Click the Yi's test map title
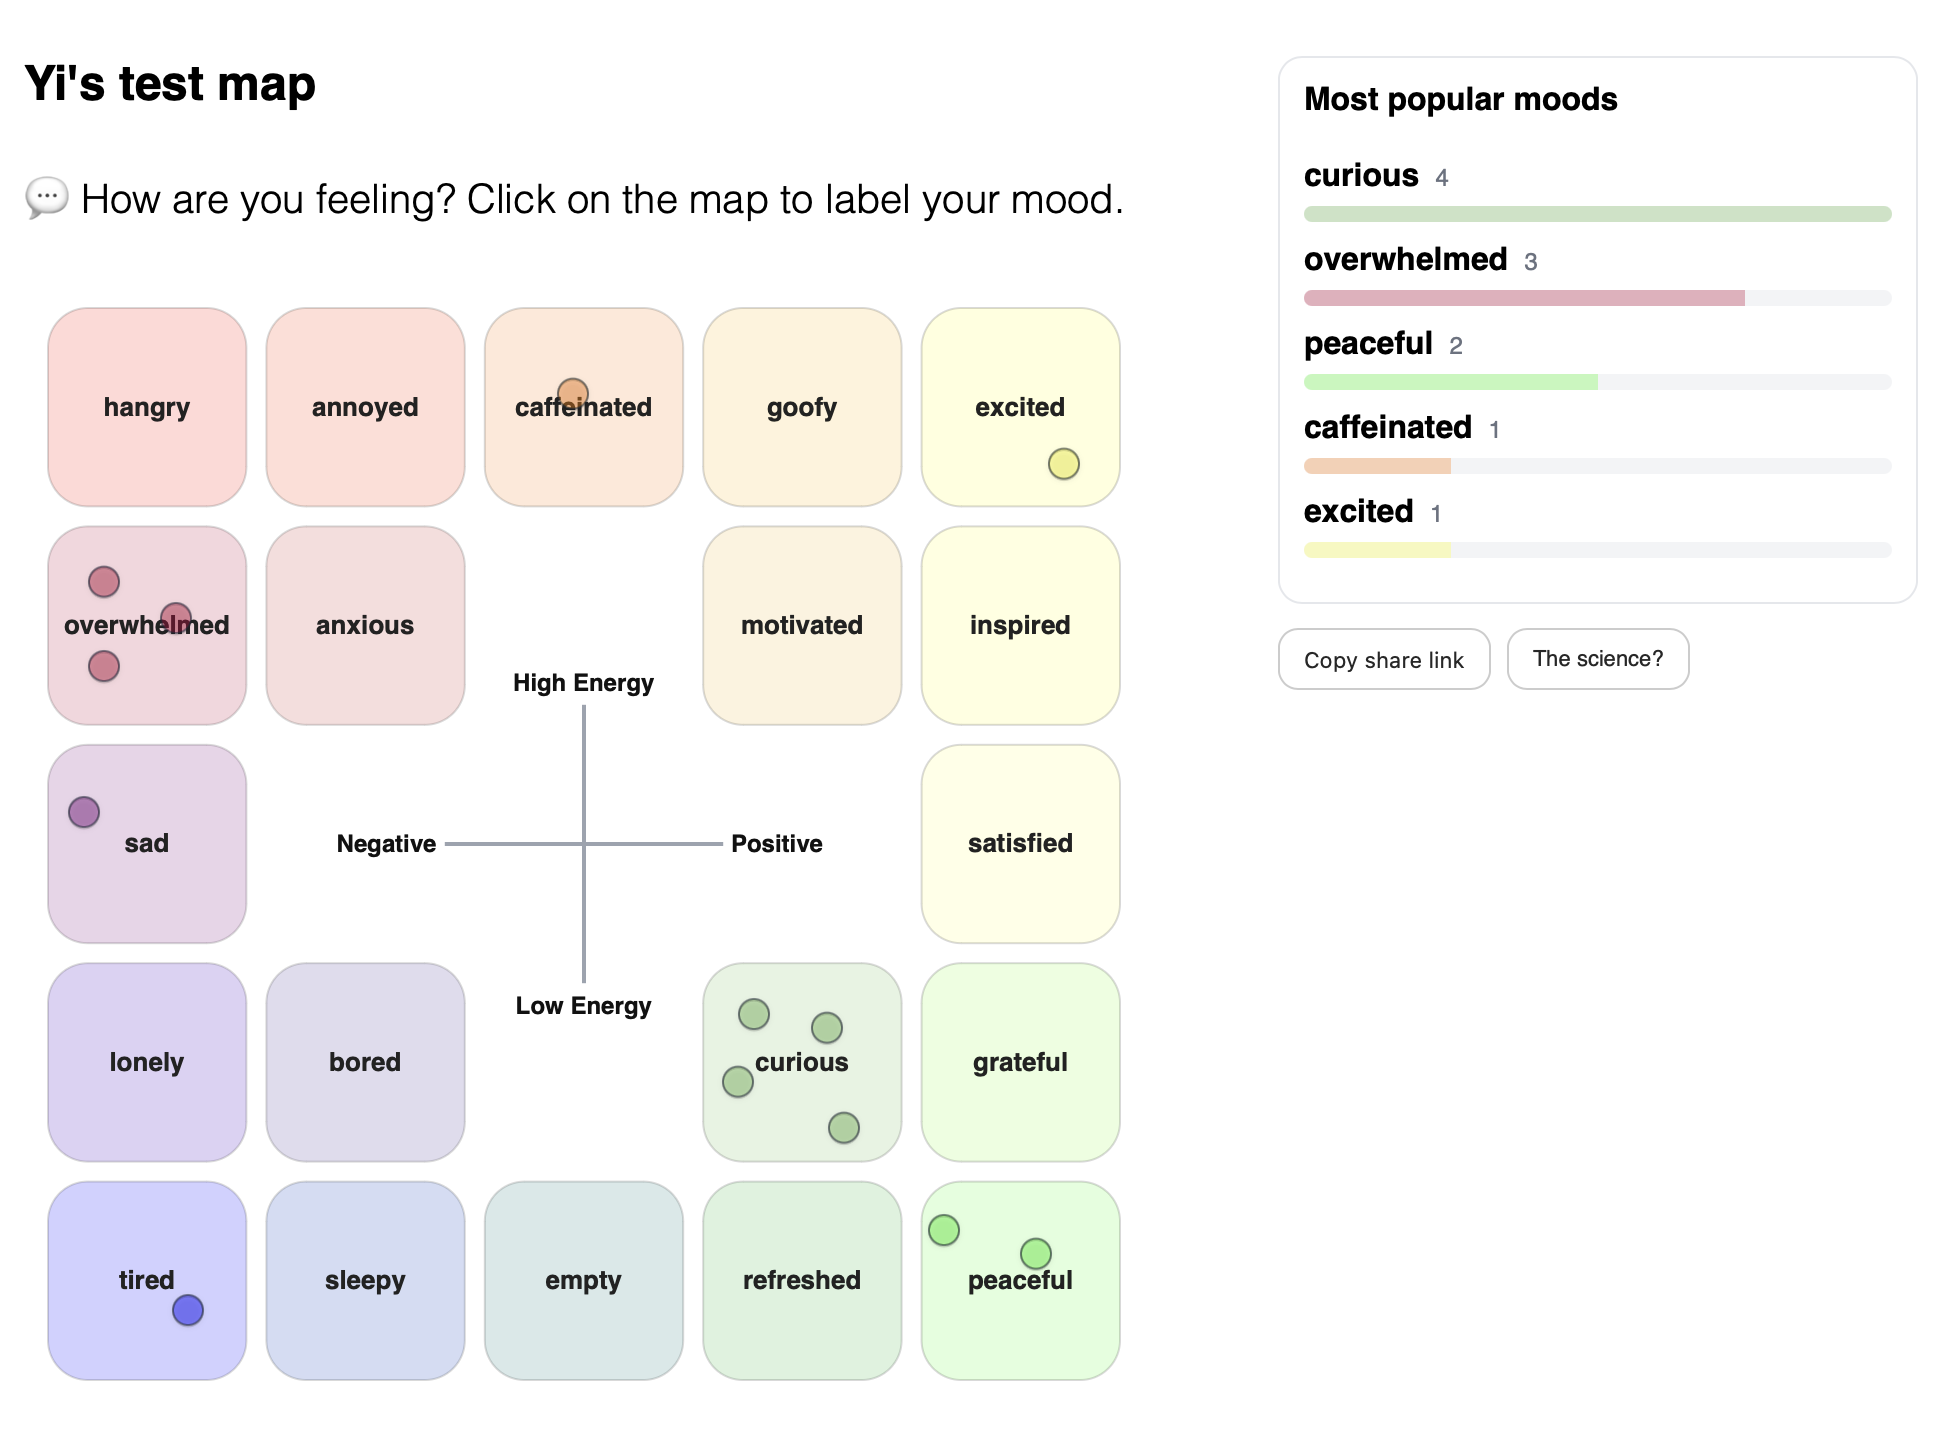This screenshot has width=1956, height=1432. 171,84
